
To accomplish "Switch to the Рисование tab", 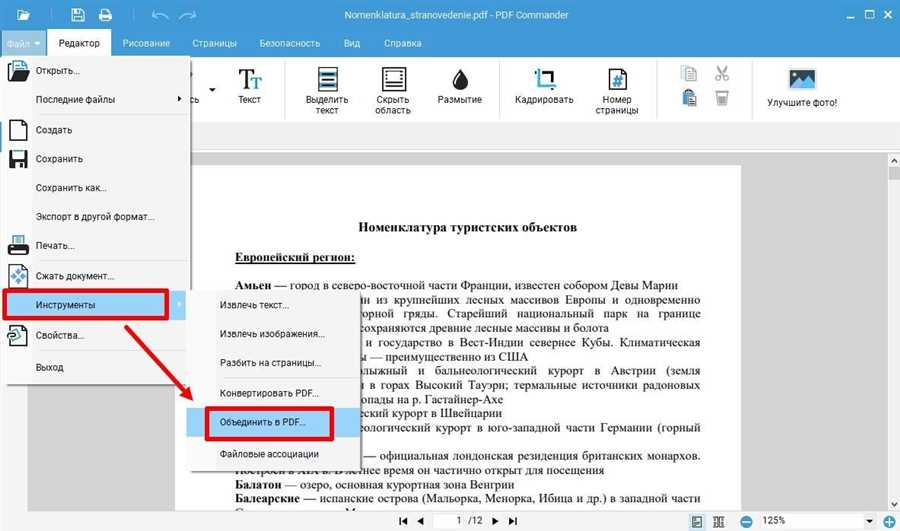I will click(146, 43).
